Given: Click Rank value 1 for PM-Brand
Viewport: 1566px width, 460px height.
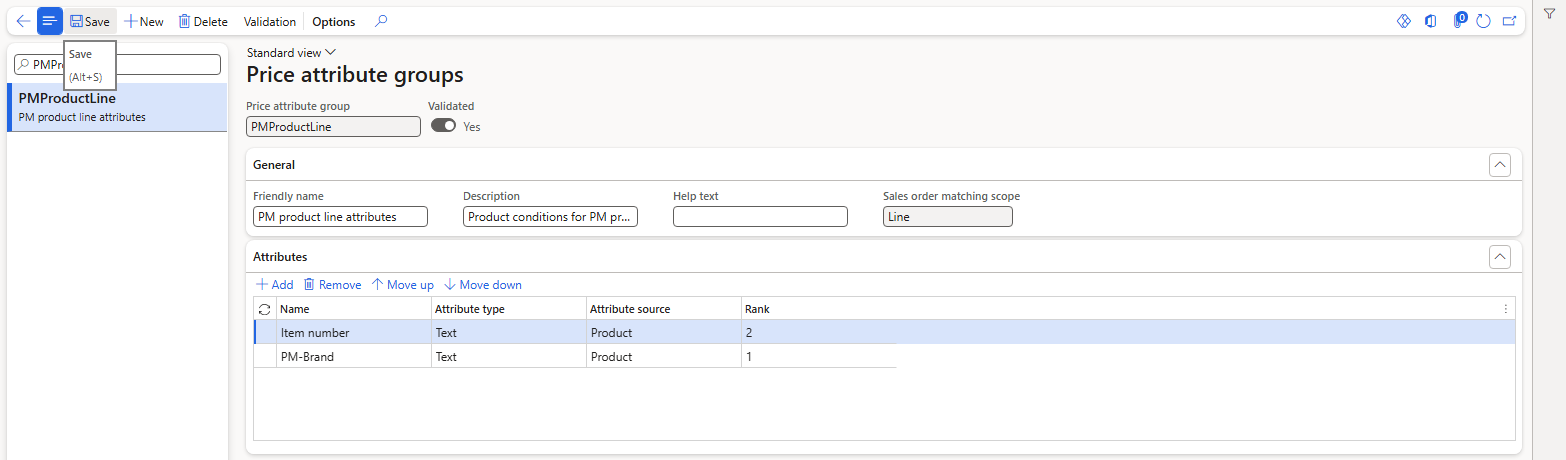Looking at the screenshot, I should [x=818, y=356].
